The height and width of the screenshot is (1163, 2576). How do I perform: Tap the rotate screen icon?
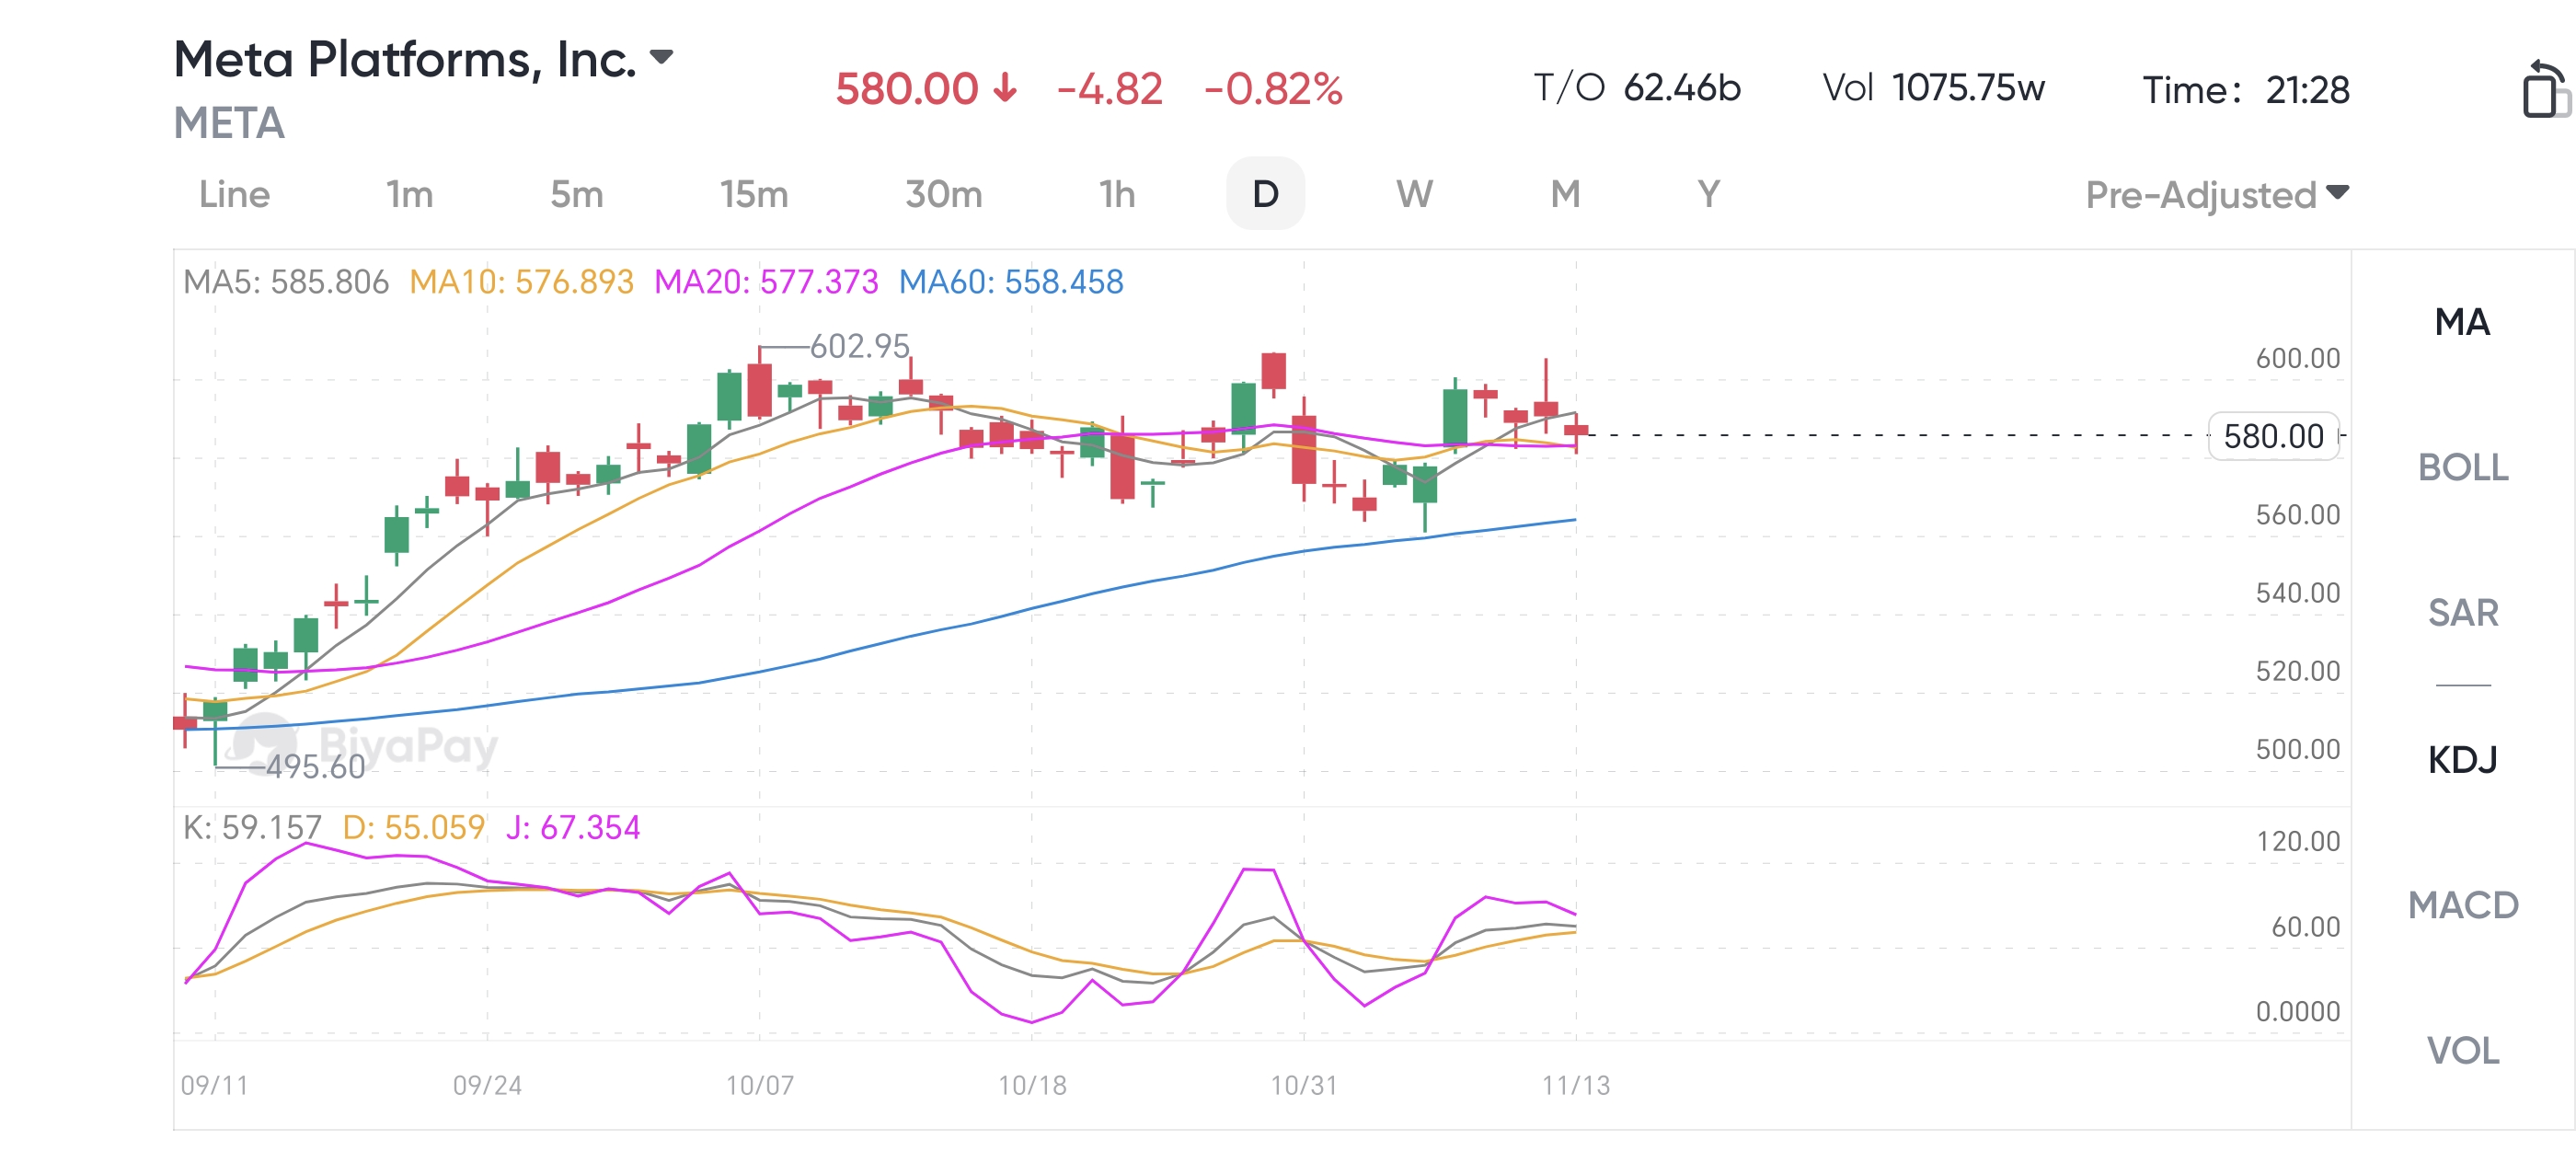pyautogui.click(x=2545, y=90)
